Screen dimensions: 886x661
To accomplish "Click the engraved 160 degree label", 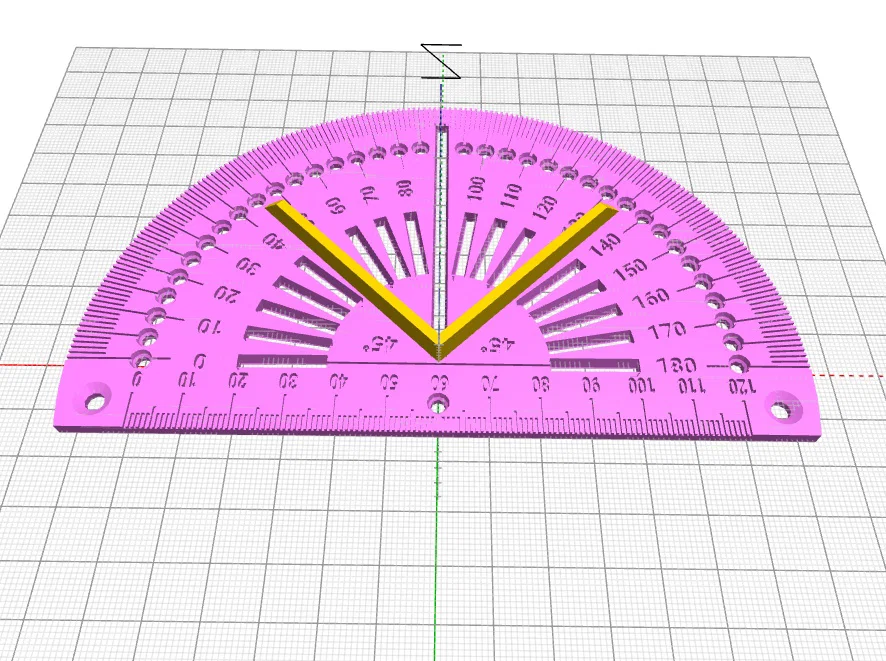I will click(x=651, y=297).
